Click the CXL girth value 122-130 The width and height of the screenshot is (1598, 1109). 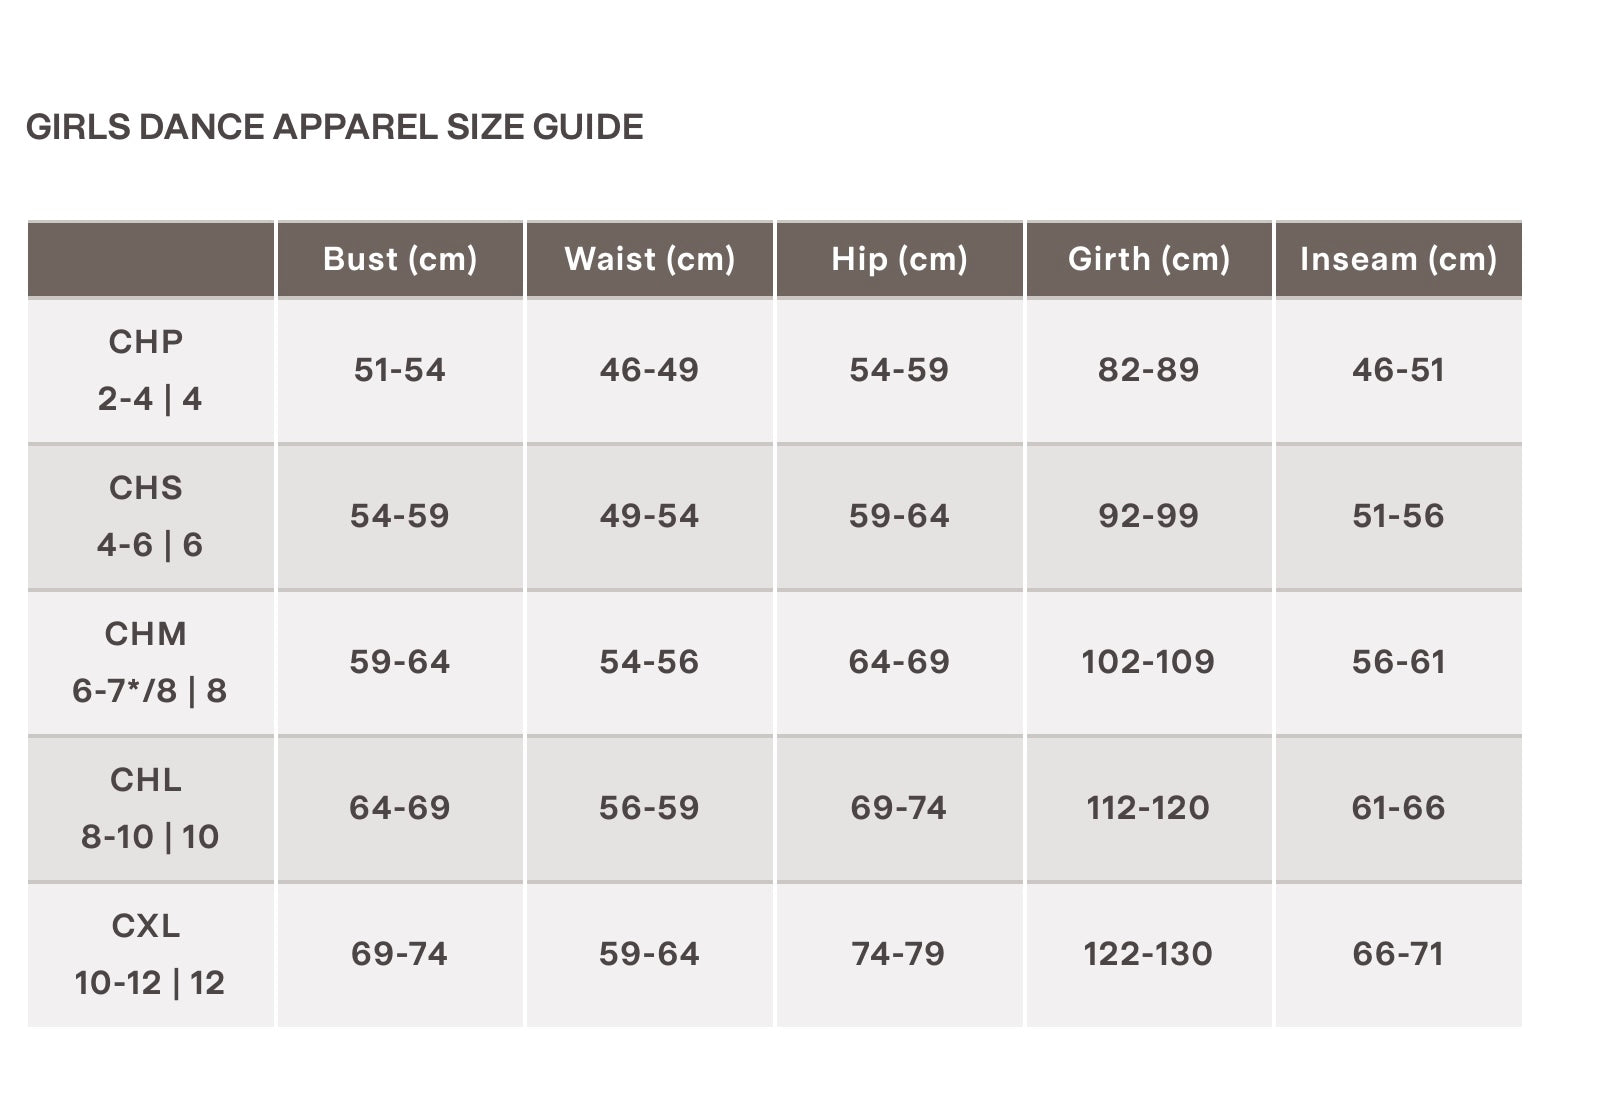point(1148,954)
